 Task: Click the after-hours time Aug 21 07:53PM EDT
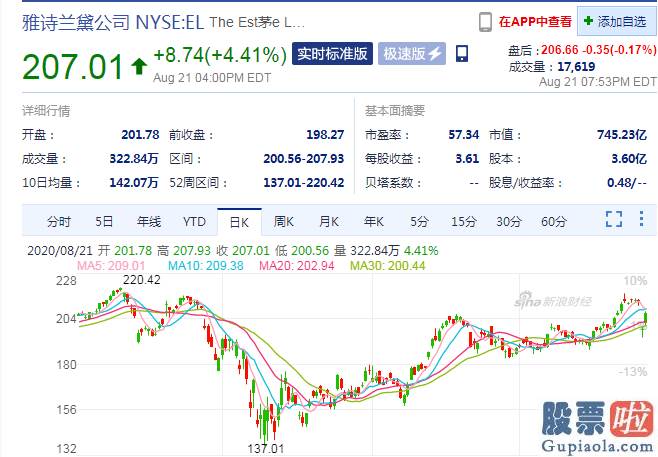(x=598, y=81)
